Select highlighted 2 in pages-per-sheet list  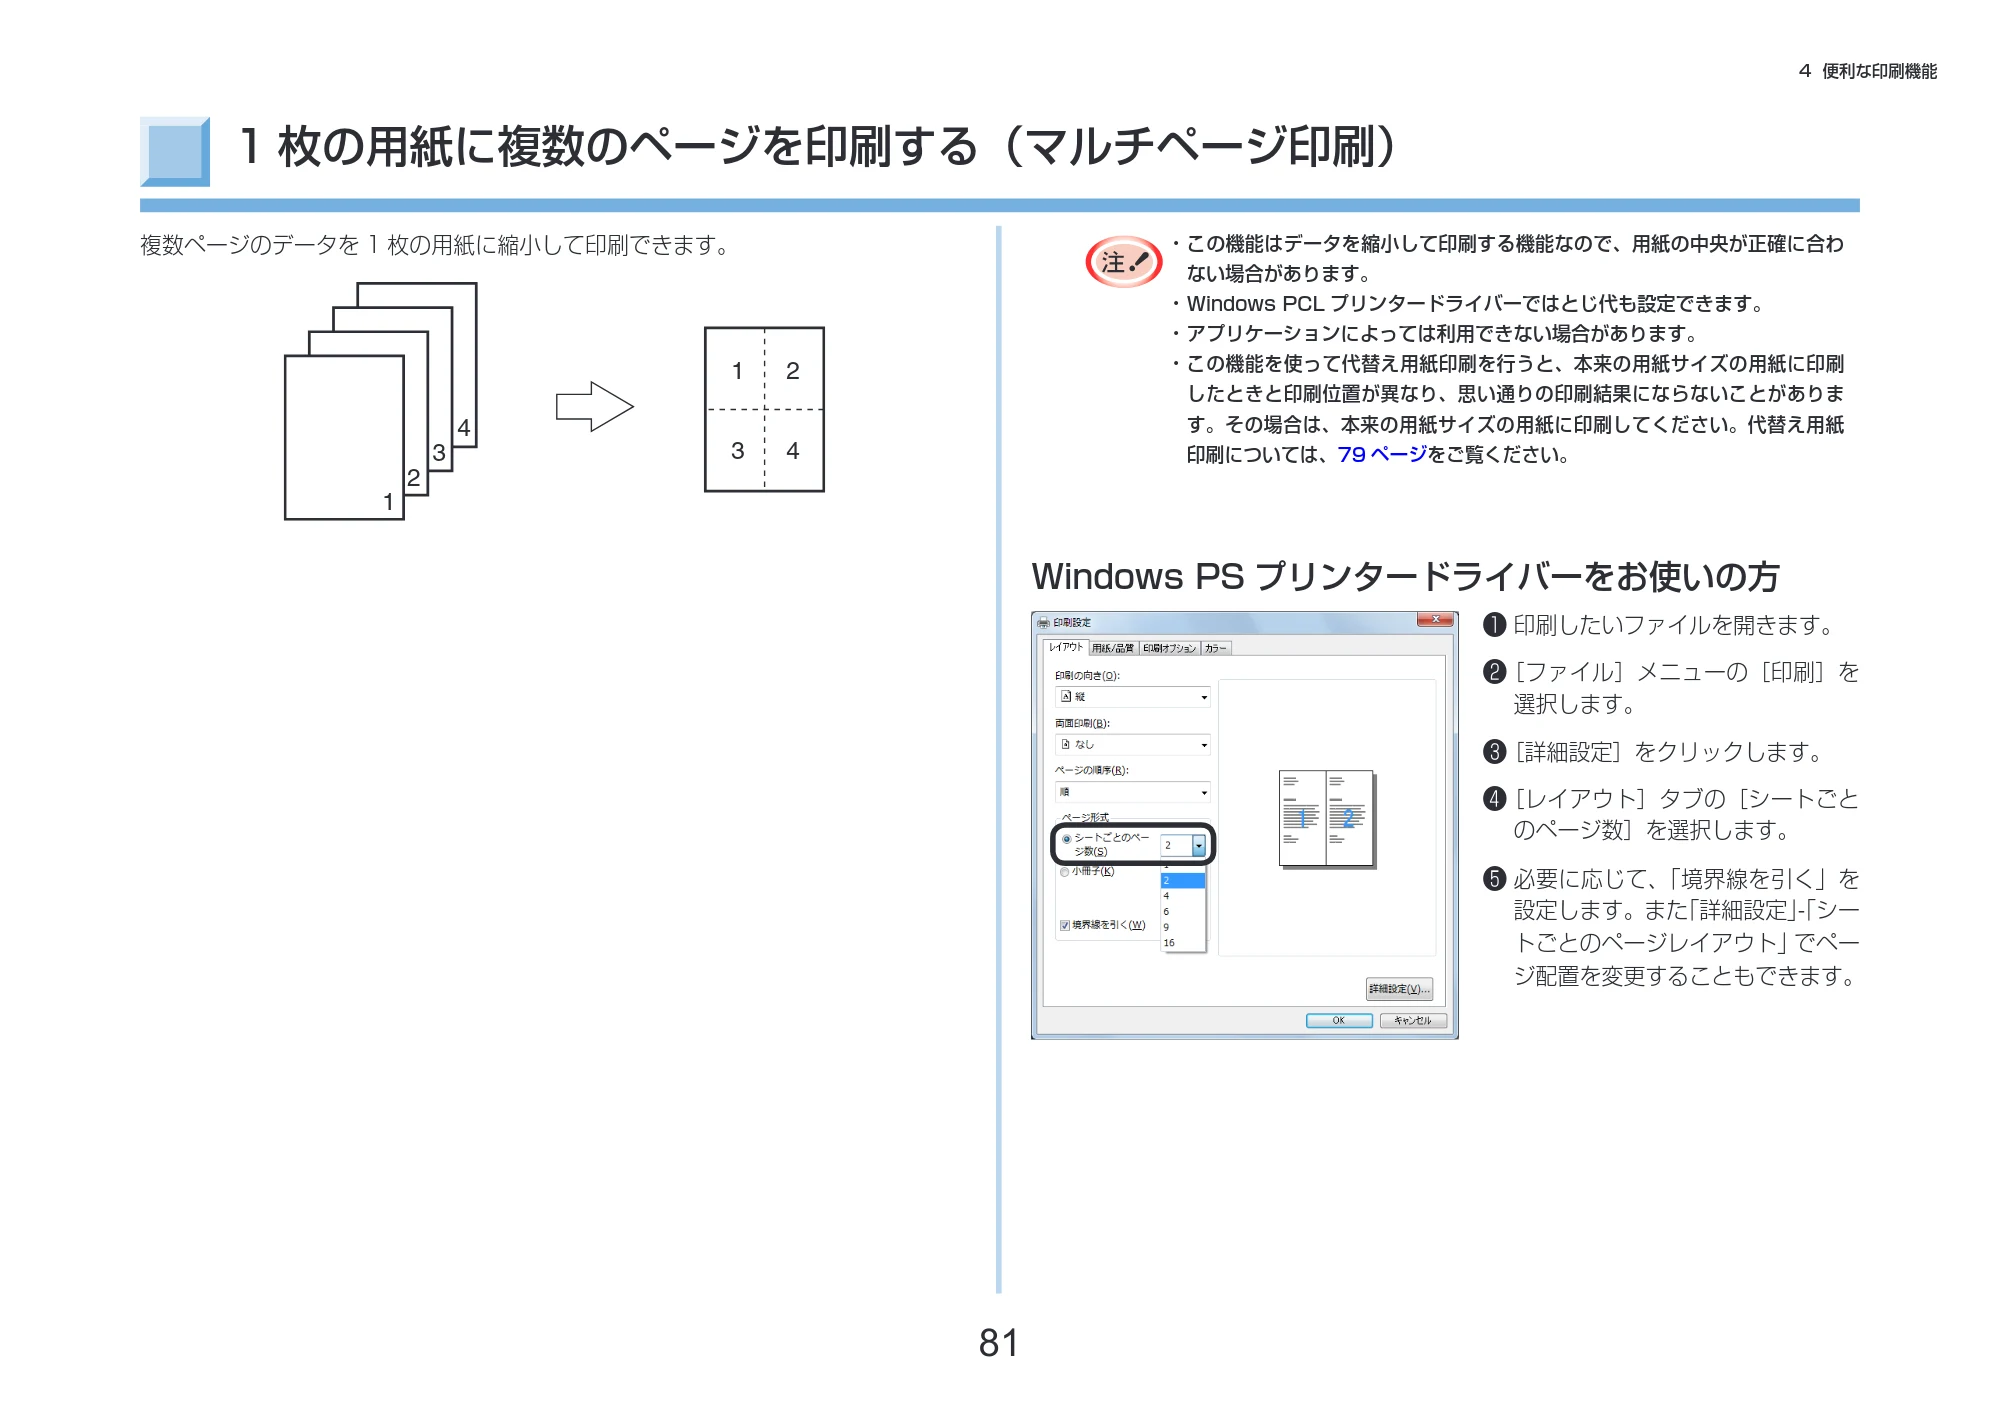1182,881
